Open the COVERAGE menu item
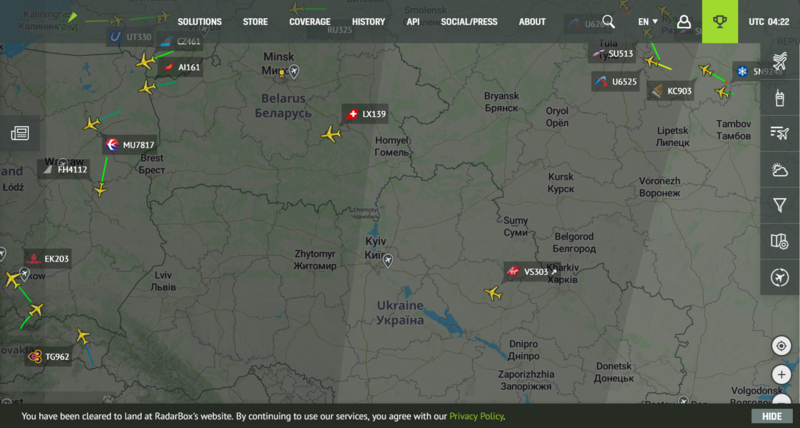This screenshot has width=800, height=428. [310, 21]
